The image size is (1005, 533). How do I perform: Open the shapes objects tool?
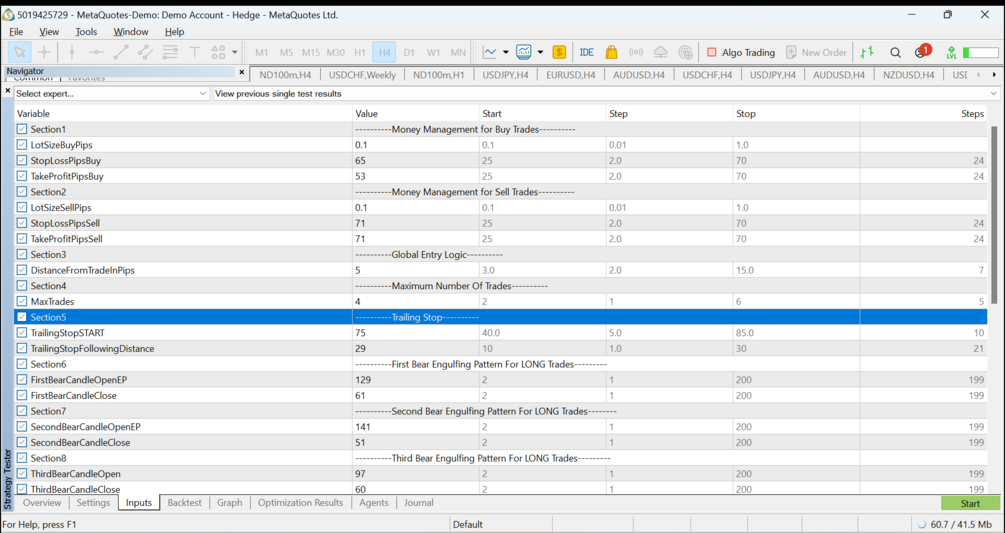[219, 53]
